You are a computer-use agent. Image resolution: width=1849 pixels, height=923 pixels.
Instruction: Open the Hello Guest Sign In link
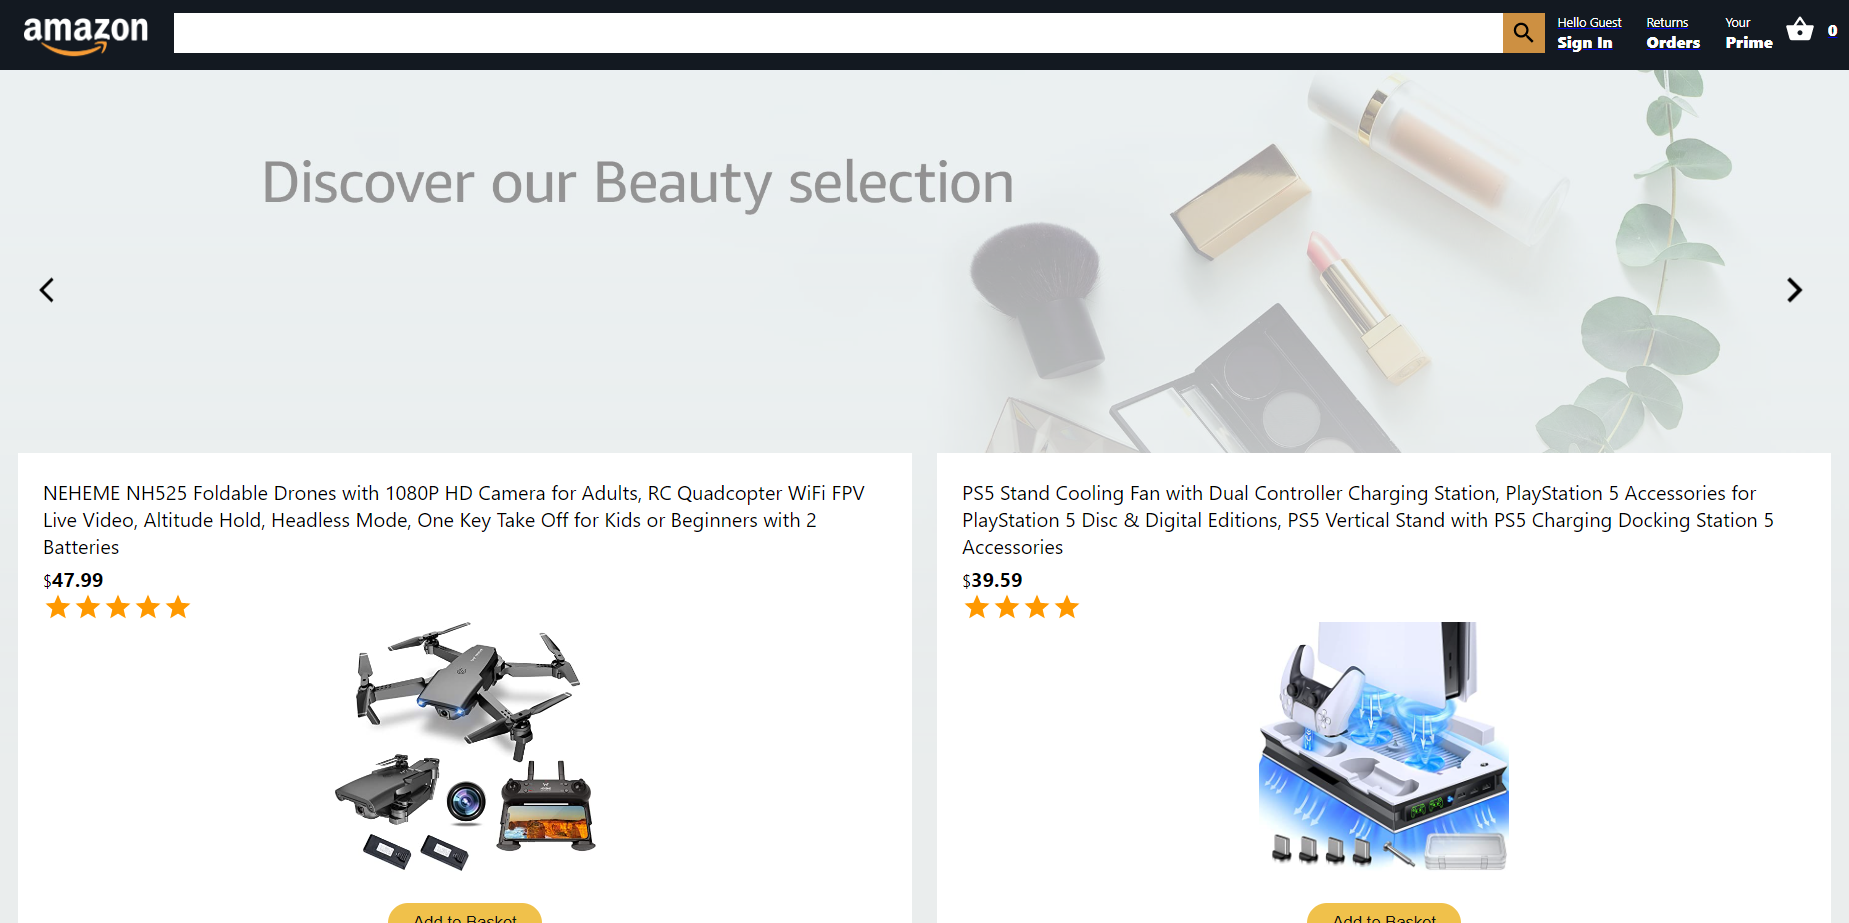tap(1589, 33)
